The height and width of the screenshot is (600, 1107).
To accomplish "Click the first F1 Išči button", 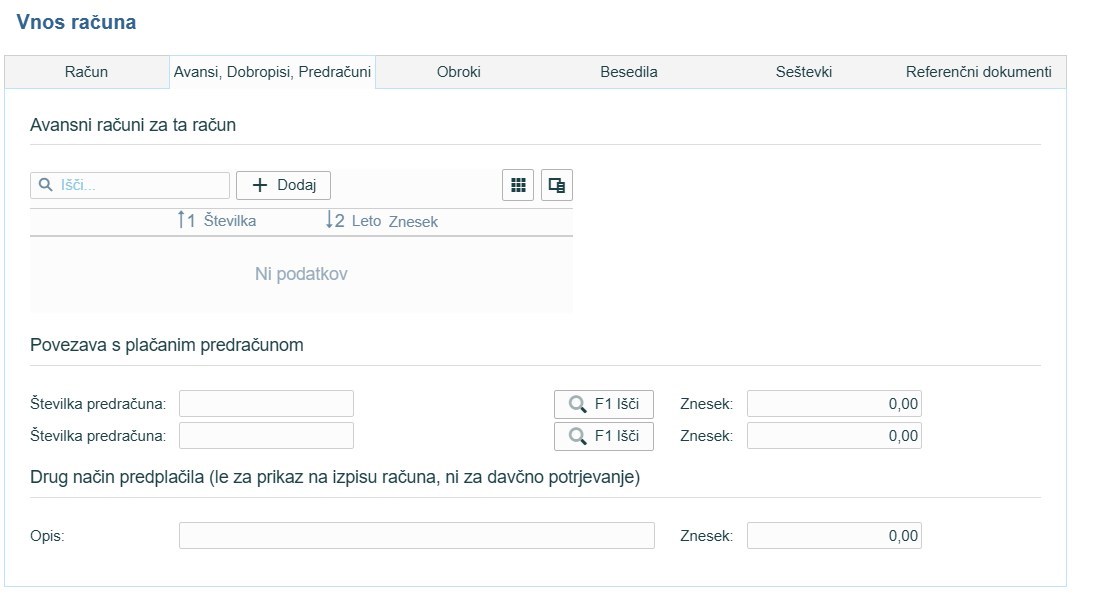I will [x=603, y=404].
